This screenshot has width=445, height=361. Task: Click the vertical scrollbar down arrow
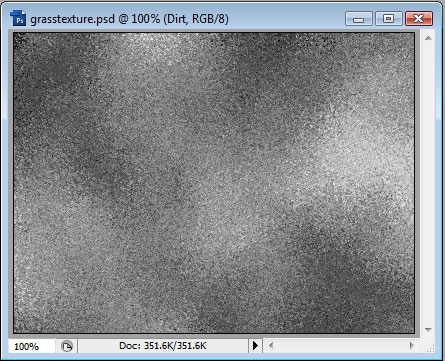pyautogui.click(x=428, y=330)
